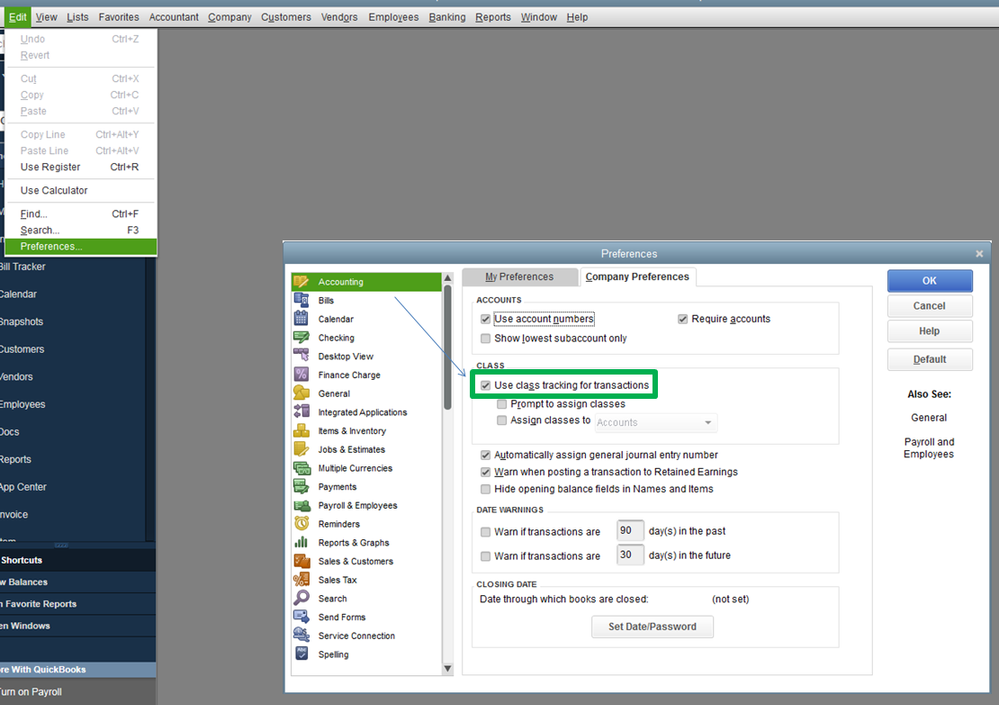
Task: Click the Finance Charge percent icon
Action: 301,374
